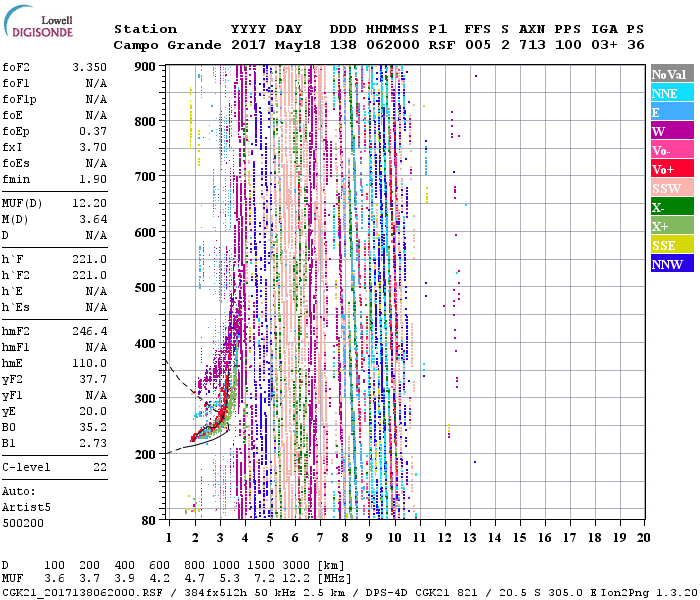Click the 062000 time value in header
The height and width of the screenshot is (600, 700).
point(393,45)
